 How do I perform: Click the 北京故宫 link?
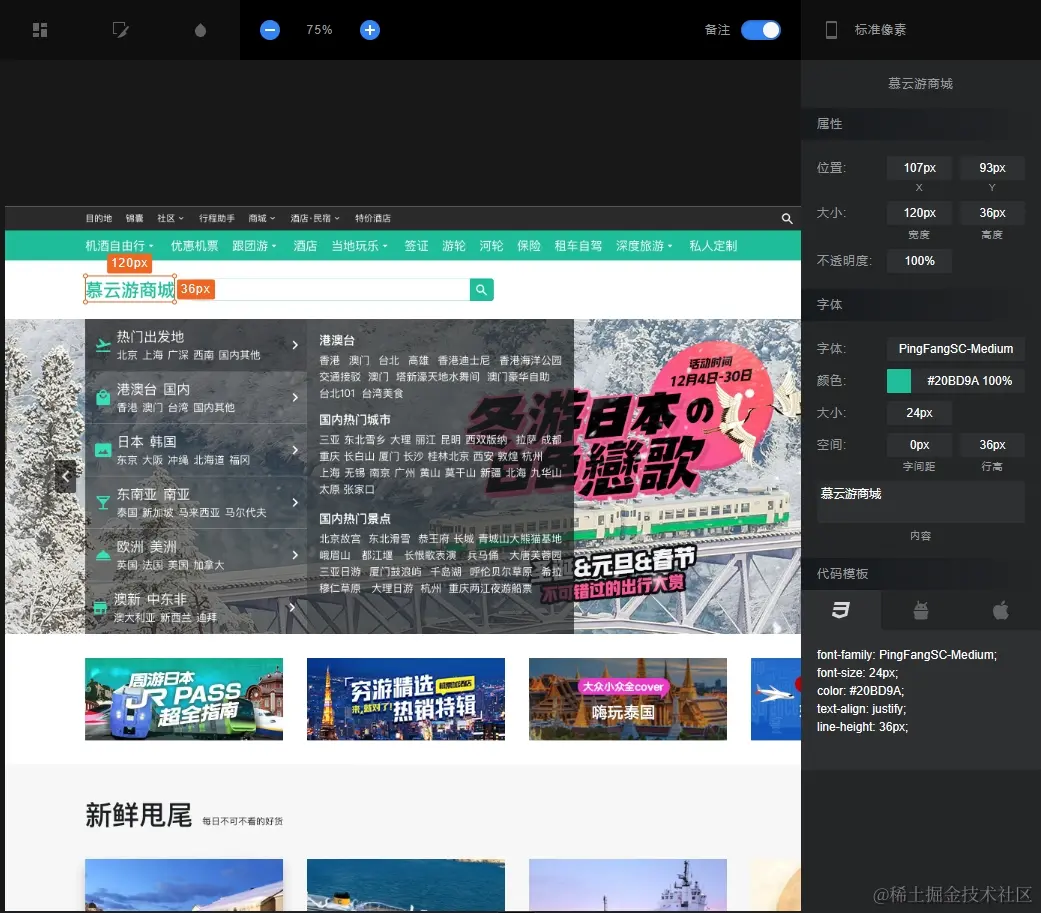[x=340, y=539]
